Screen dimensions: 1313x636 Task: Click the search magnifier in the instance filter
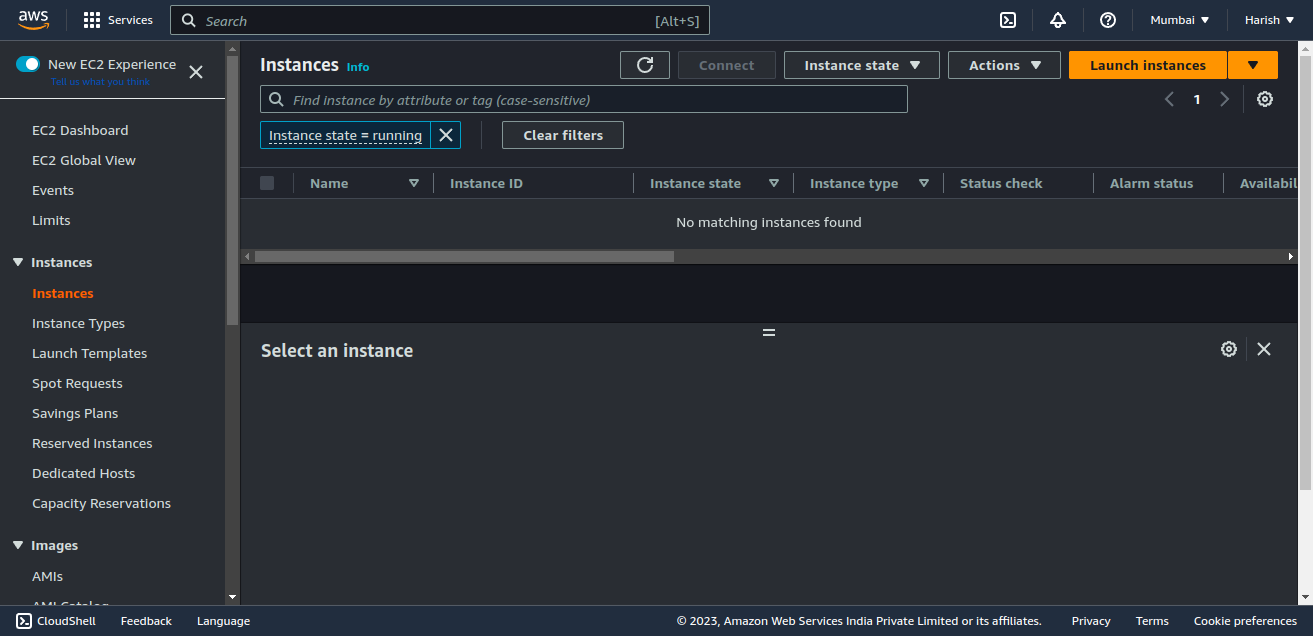[277, 100]
